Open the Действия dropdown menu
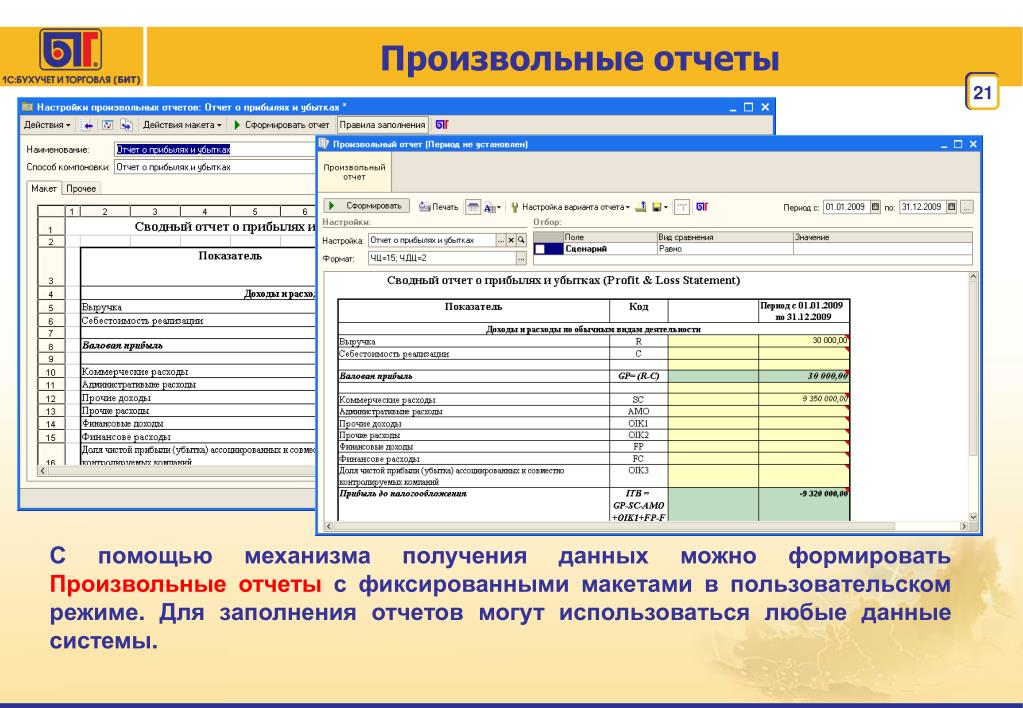 [47, 125]
